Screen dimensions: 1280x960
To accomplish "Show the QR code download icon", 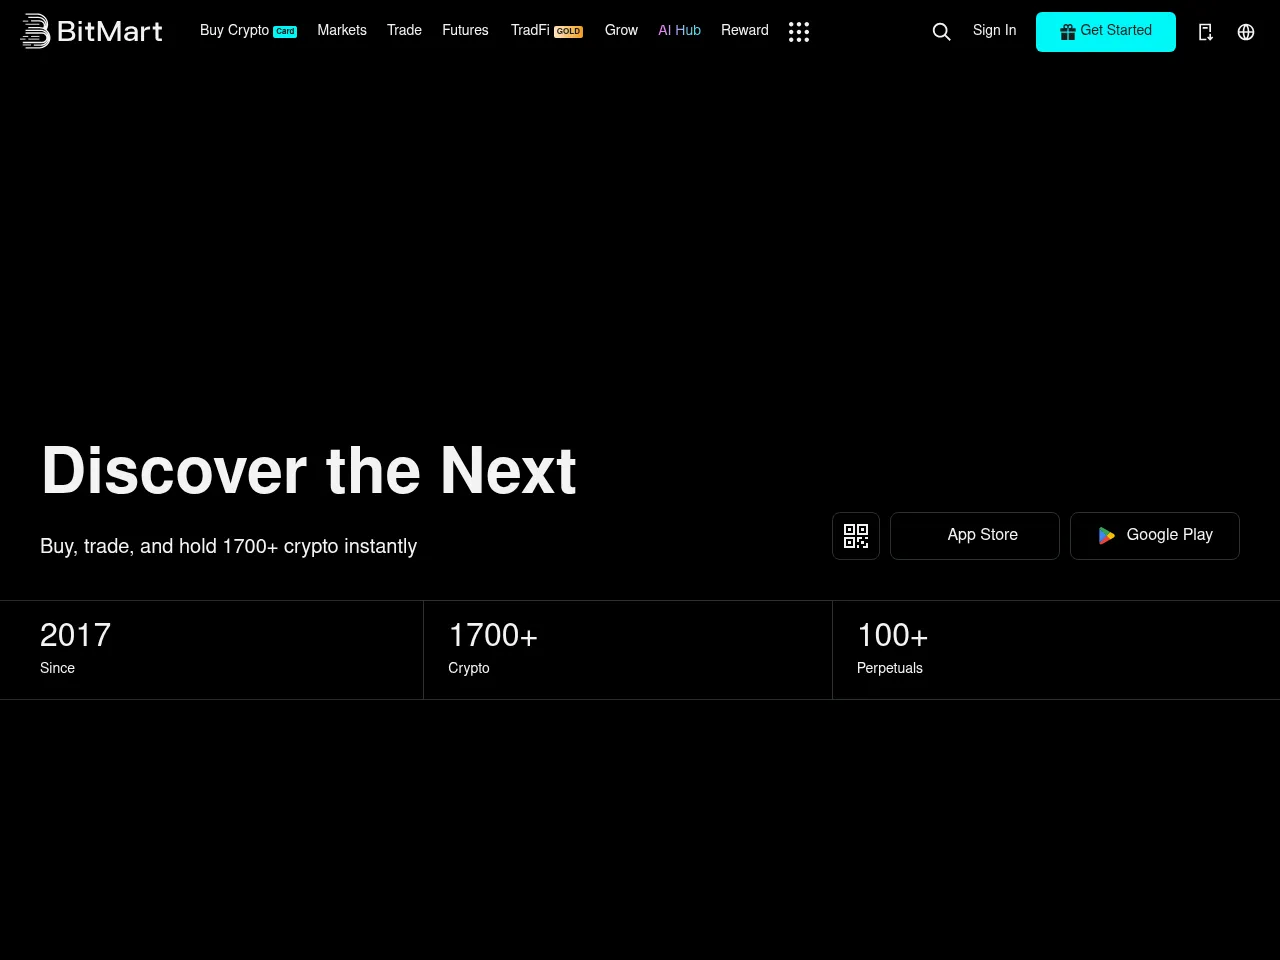I will tap(856, 536).
